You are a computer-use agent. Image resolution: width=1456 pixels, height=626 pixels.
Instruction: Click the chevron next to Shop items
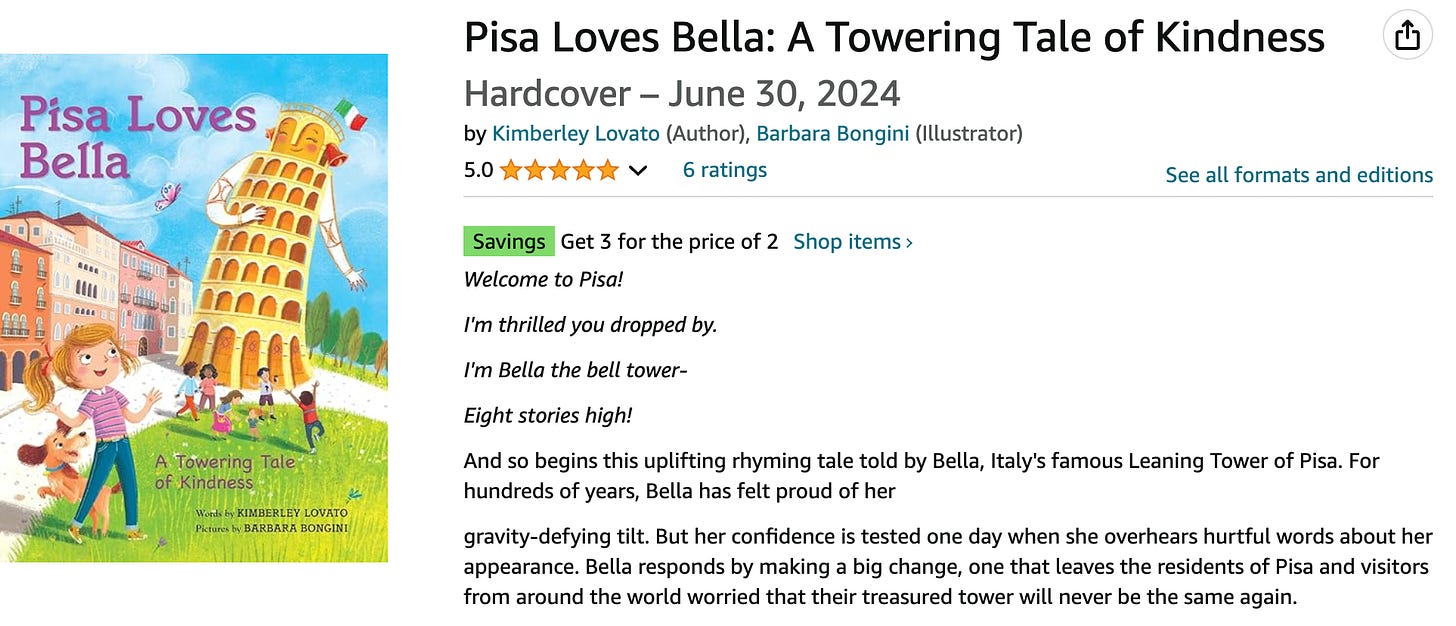coord(908,242)
